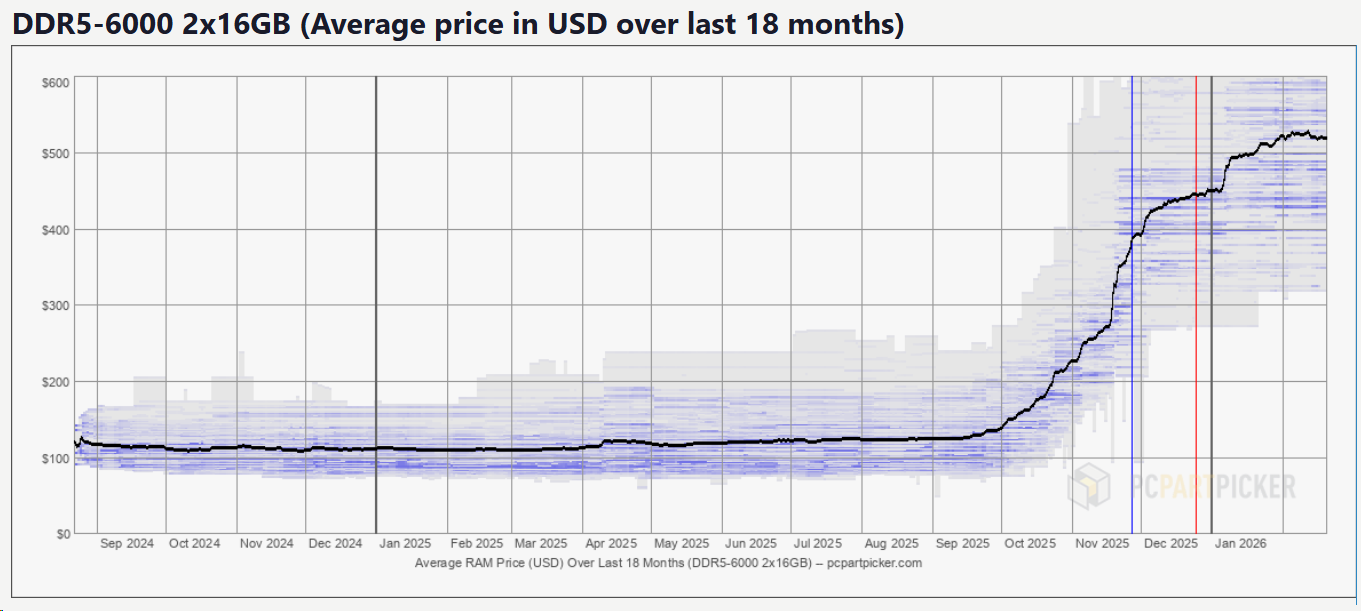Click the Jan 2026 x-axis label
The height and width of the screenshot is (611, 1361).
(1240, 544)
